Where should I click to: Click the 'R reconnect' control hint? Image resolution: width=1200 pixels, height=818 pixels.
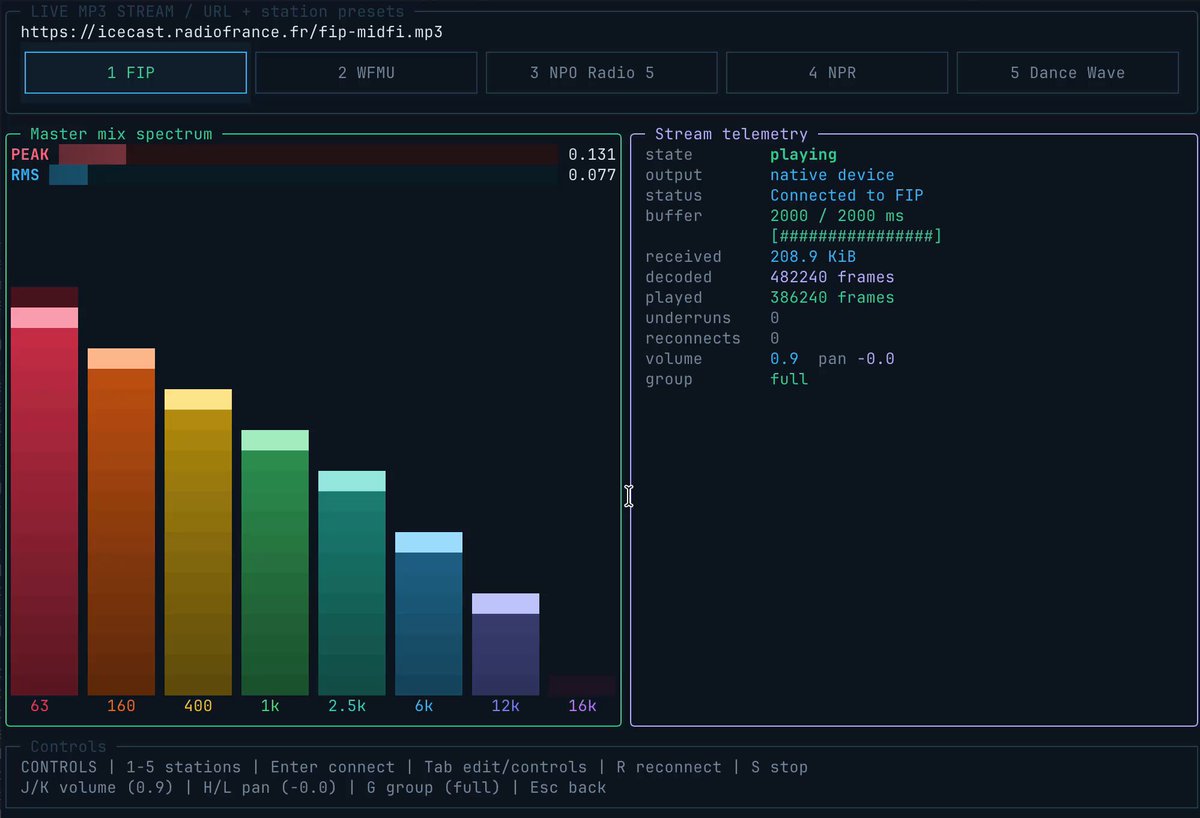click(669, 767)
